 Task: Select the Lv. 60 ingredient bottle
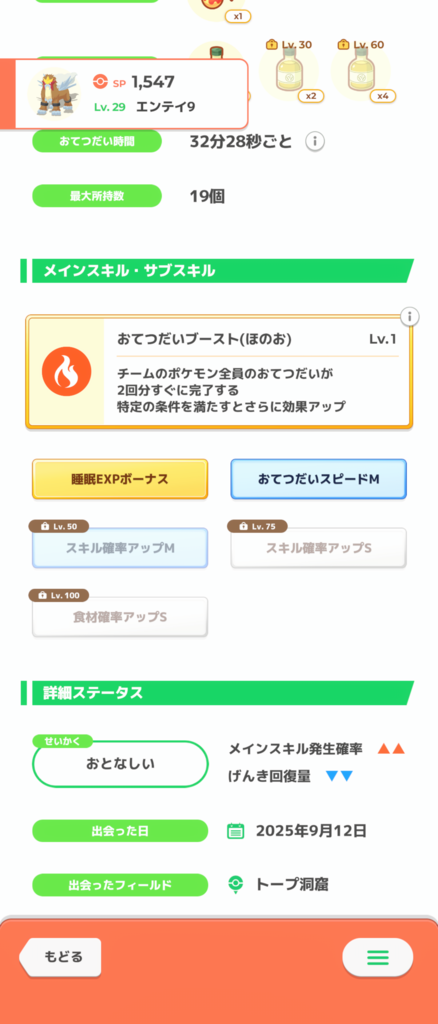click(x=361, y=71)
